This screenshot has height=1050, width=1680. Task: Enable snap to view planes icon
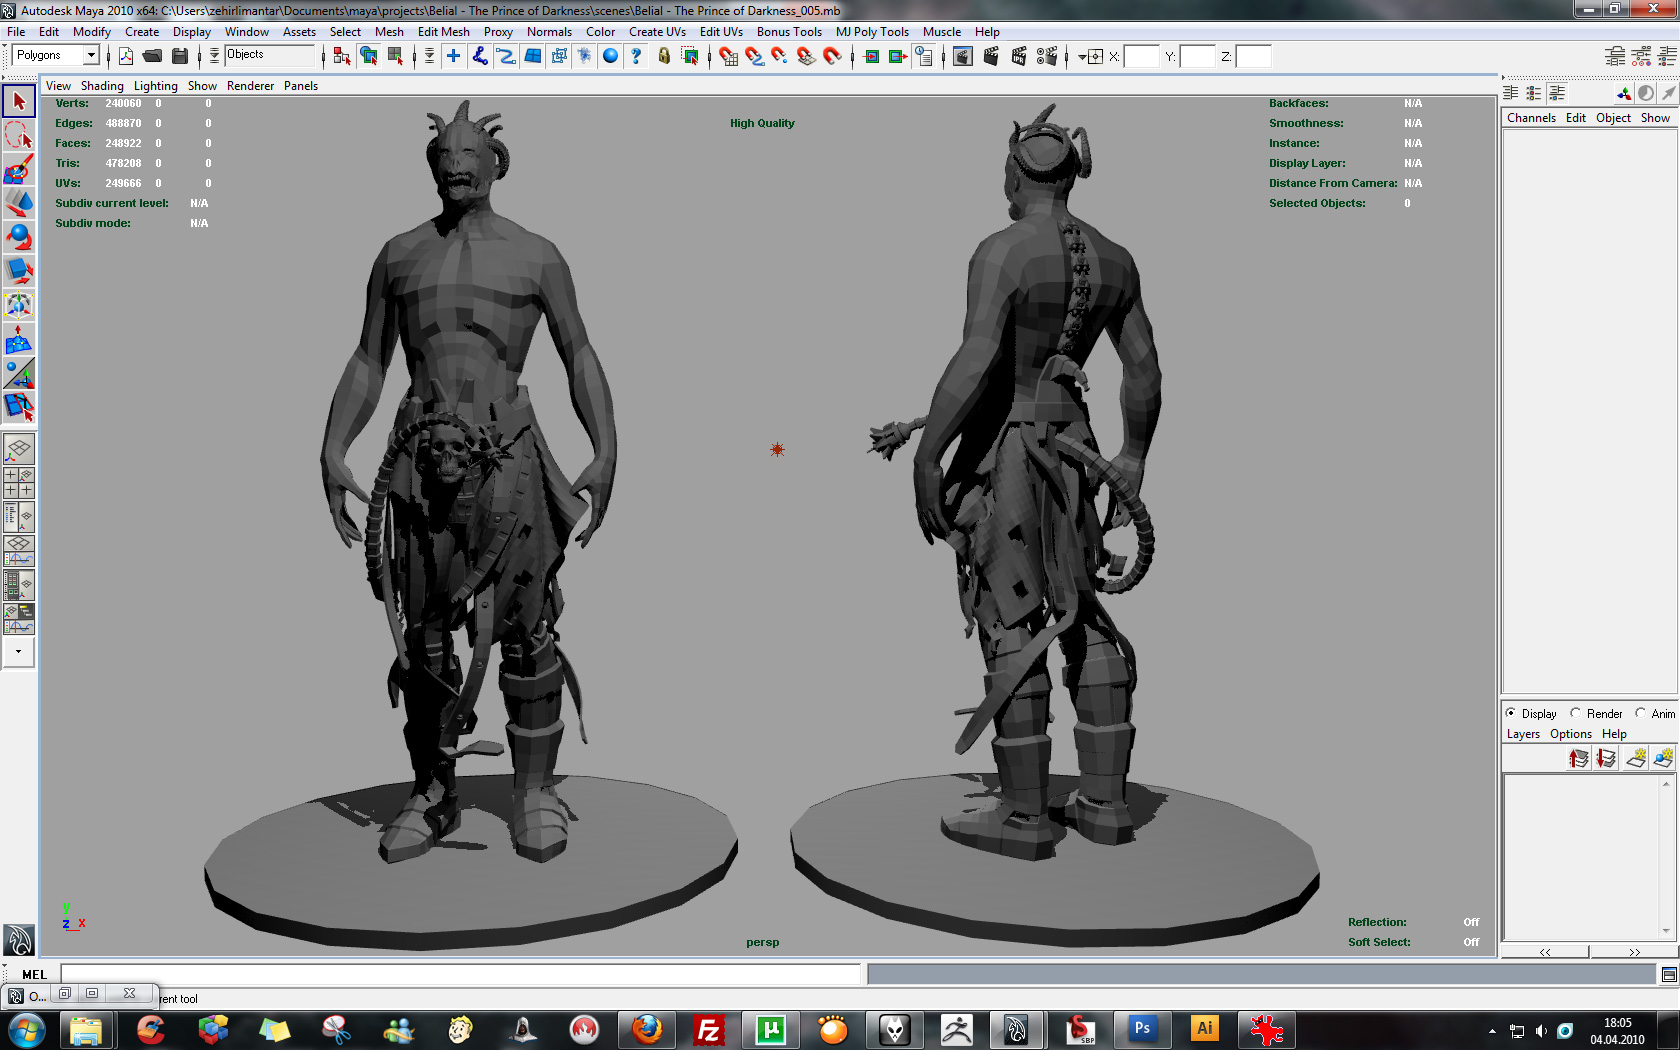click(x=806, y=56)
